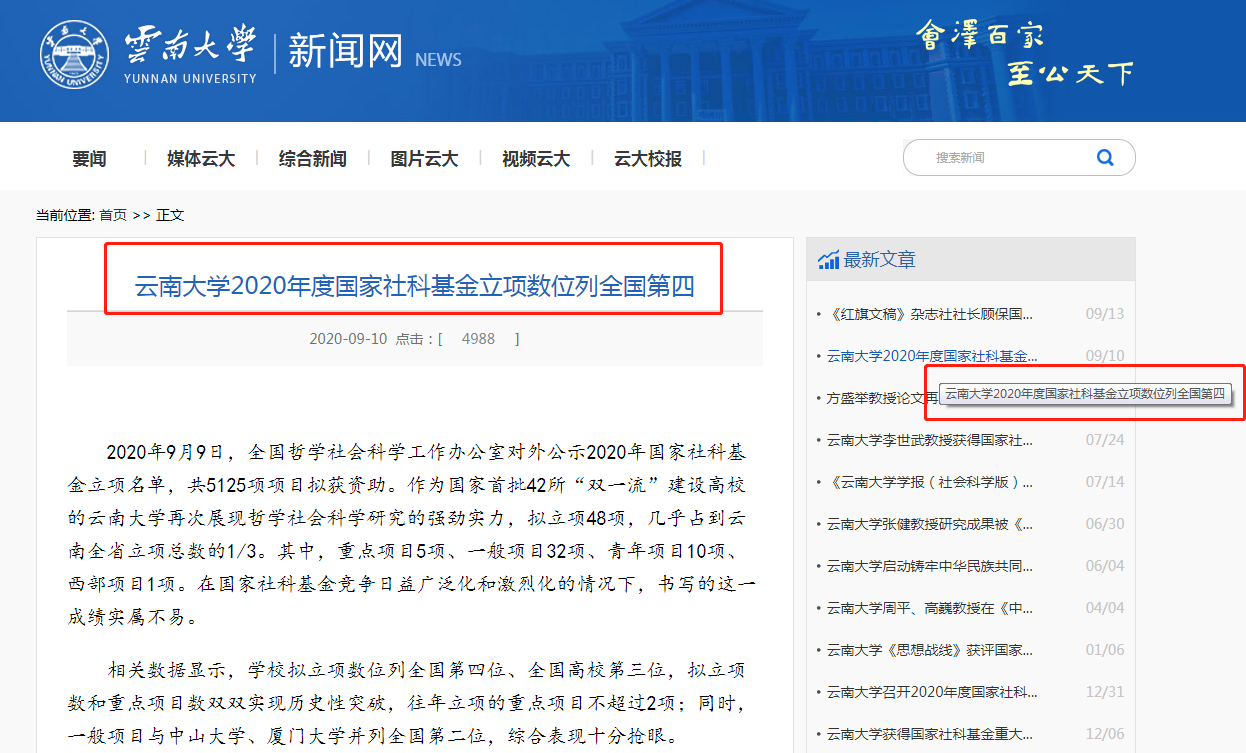Click the sidebar date 07/24
This screenshot has height=753, width=1246.
[1105, 440]
